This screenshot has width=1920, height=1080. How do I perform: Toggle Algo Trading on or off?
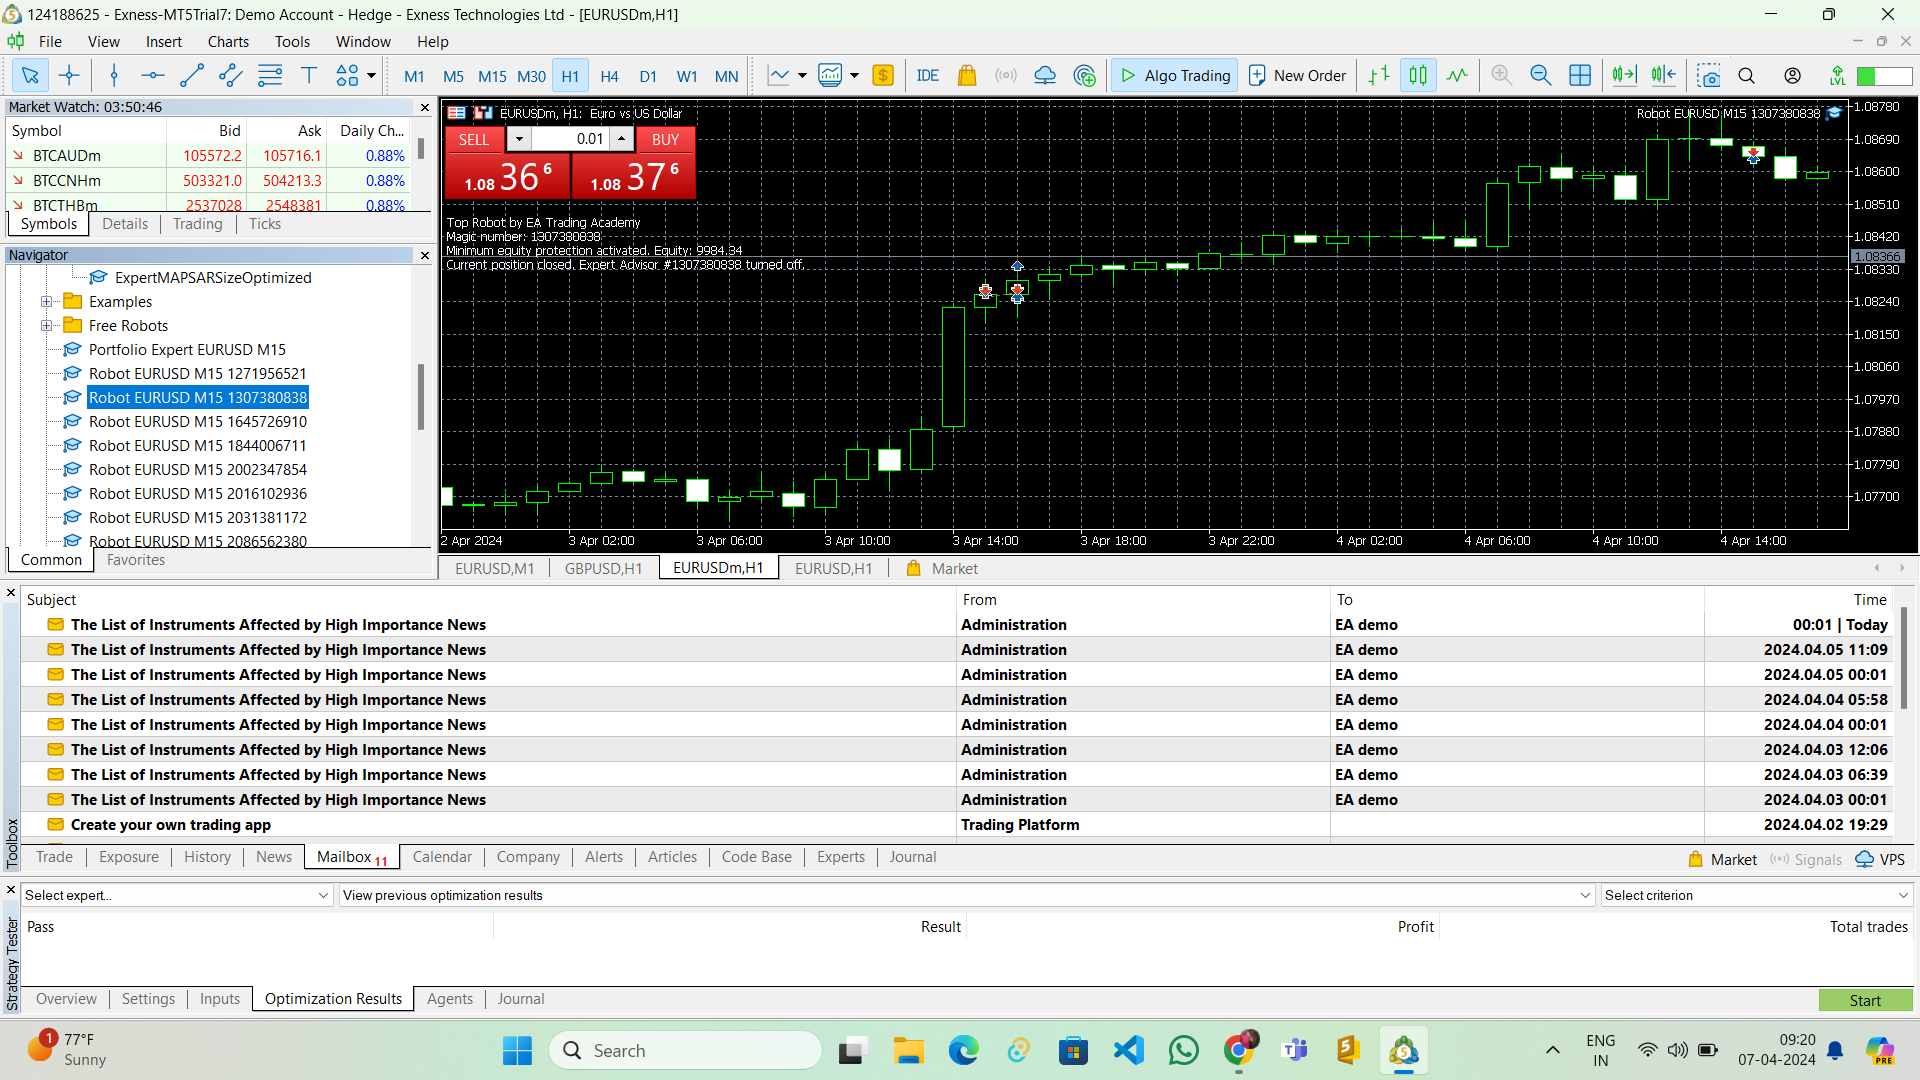1175,75
